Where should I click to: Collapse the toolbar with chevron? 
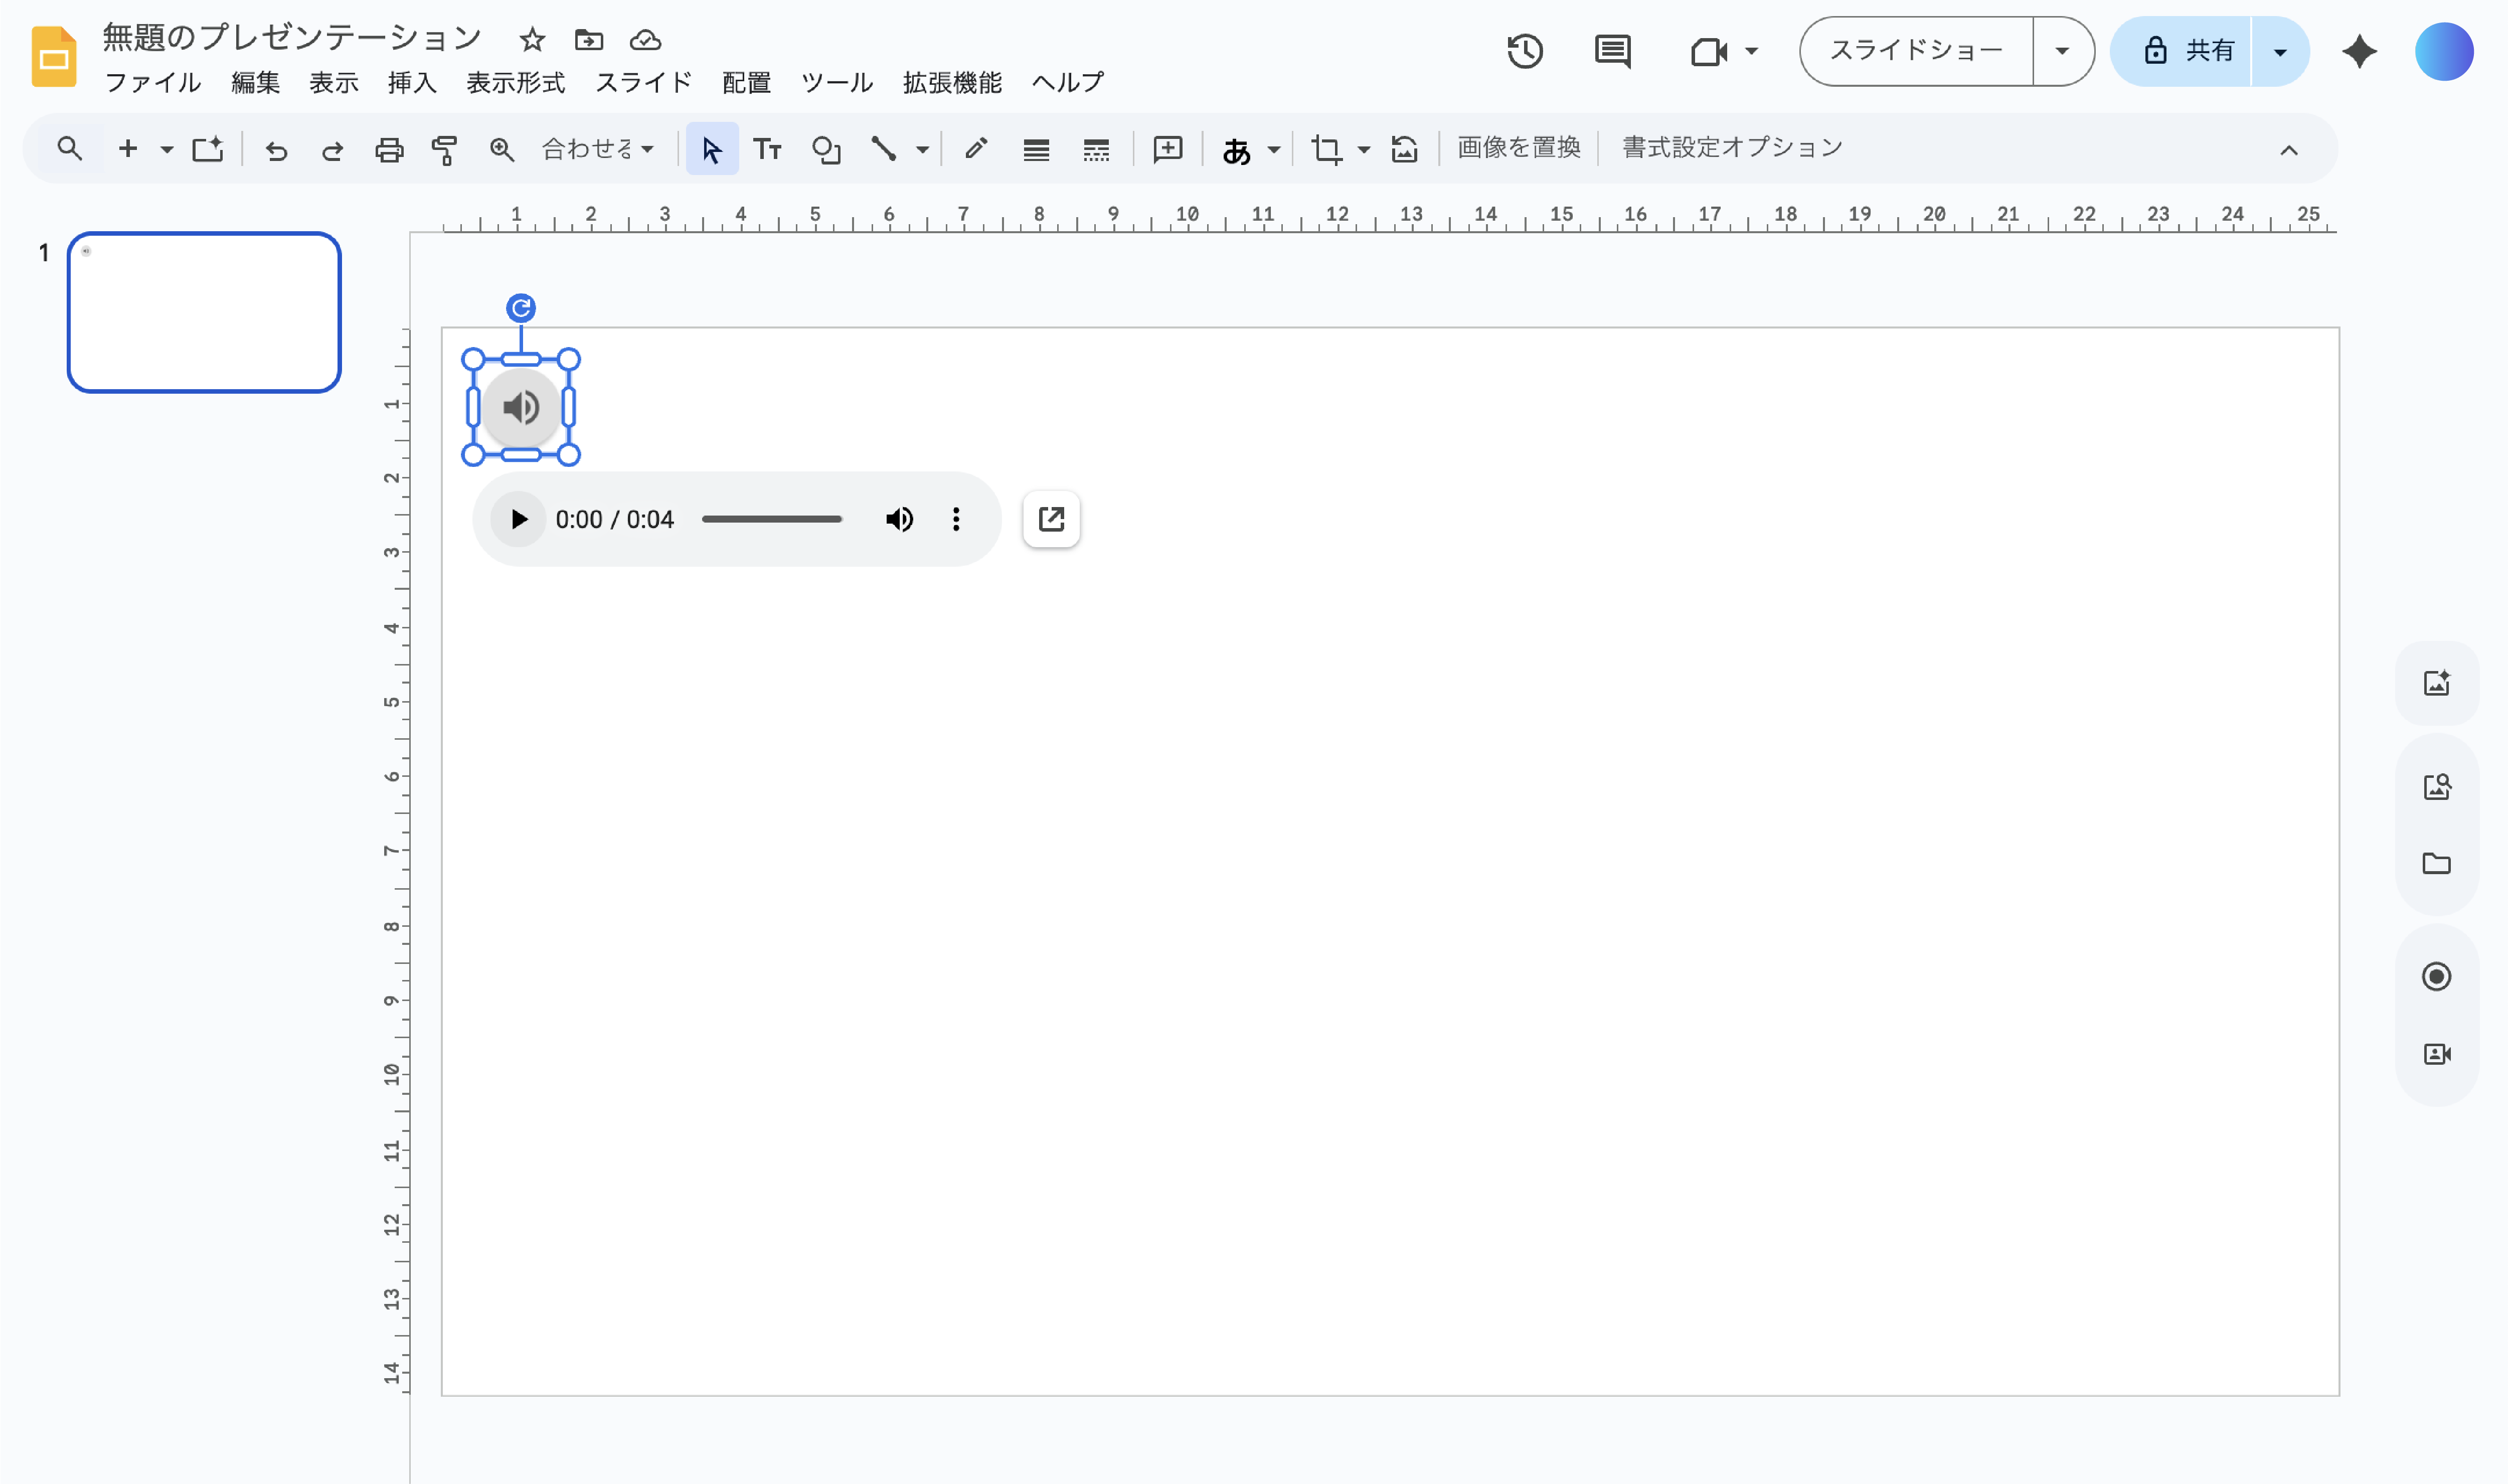(2288, 150)
